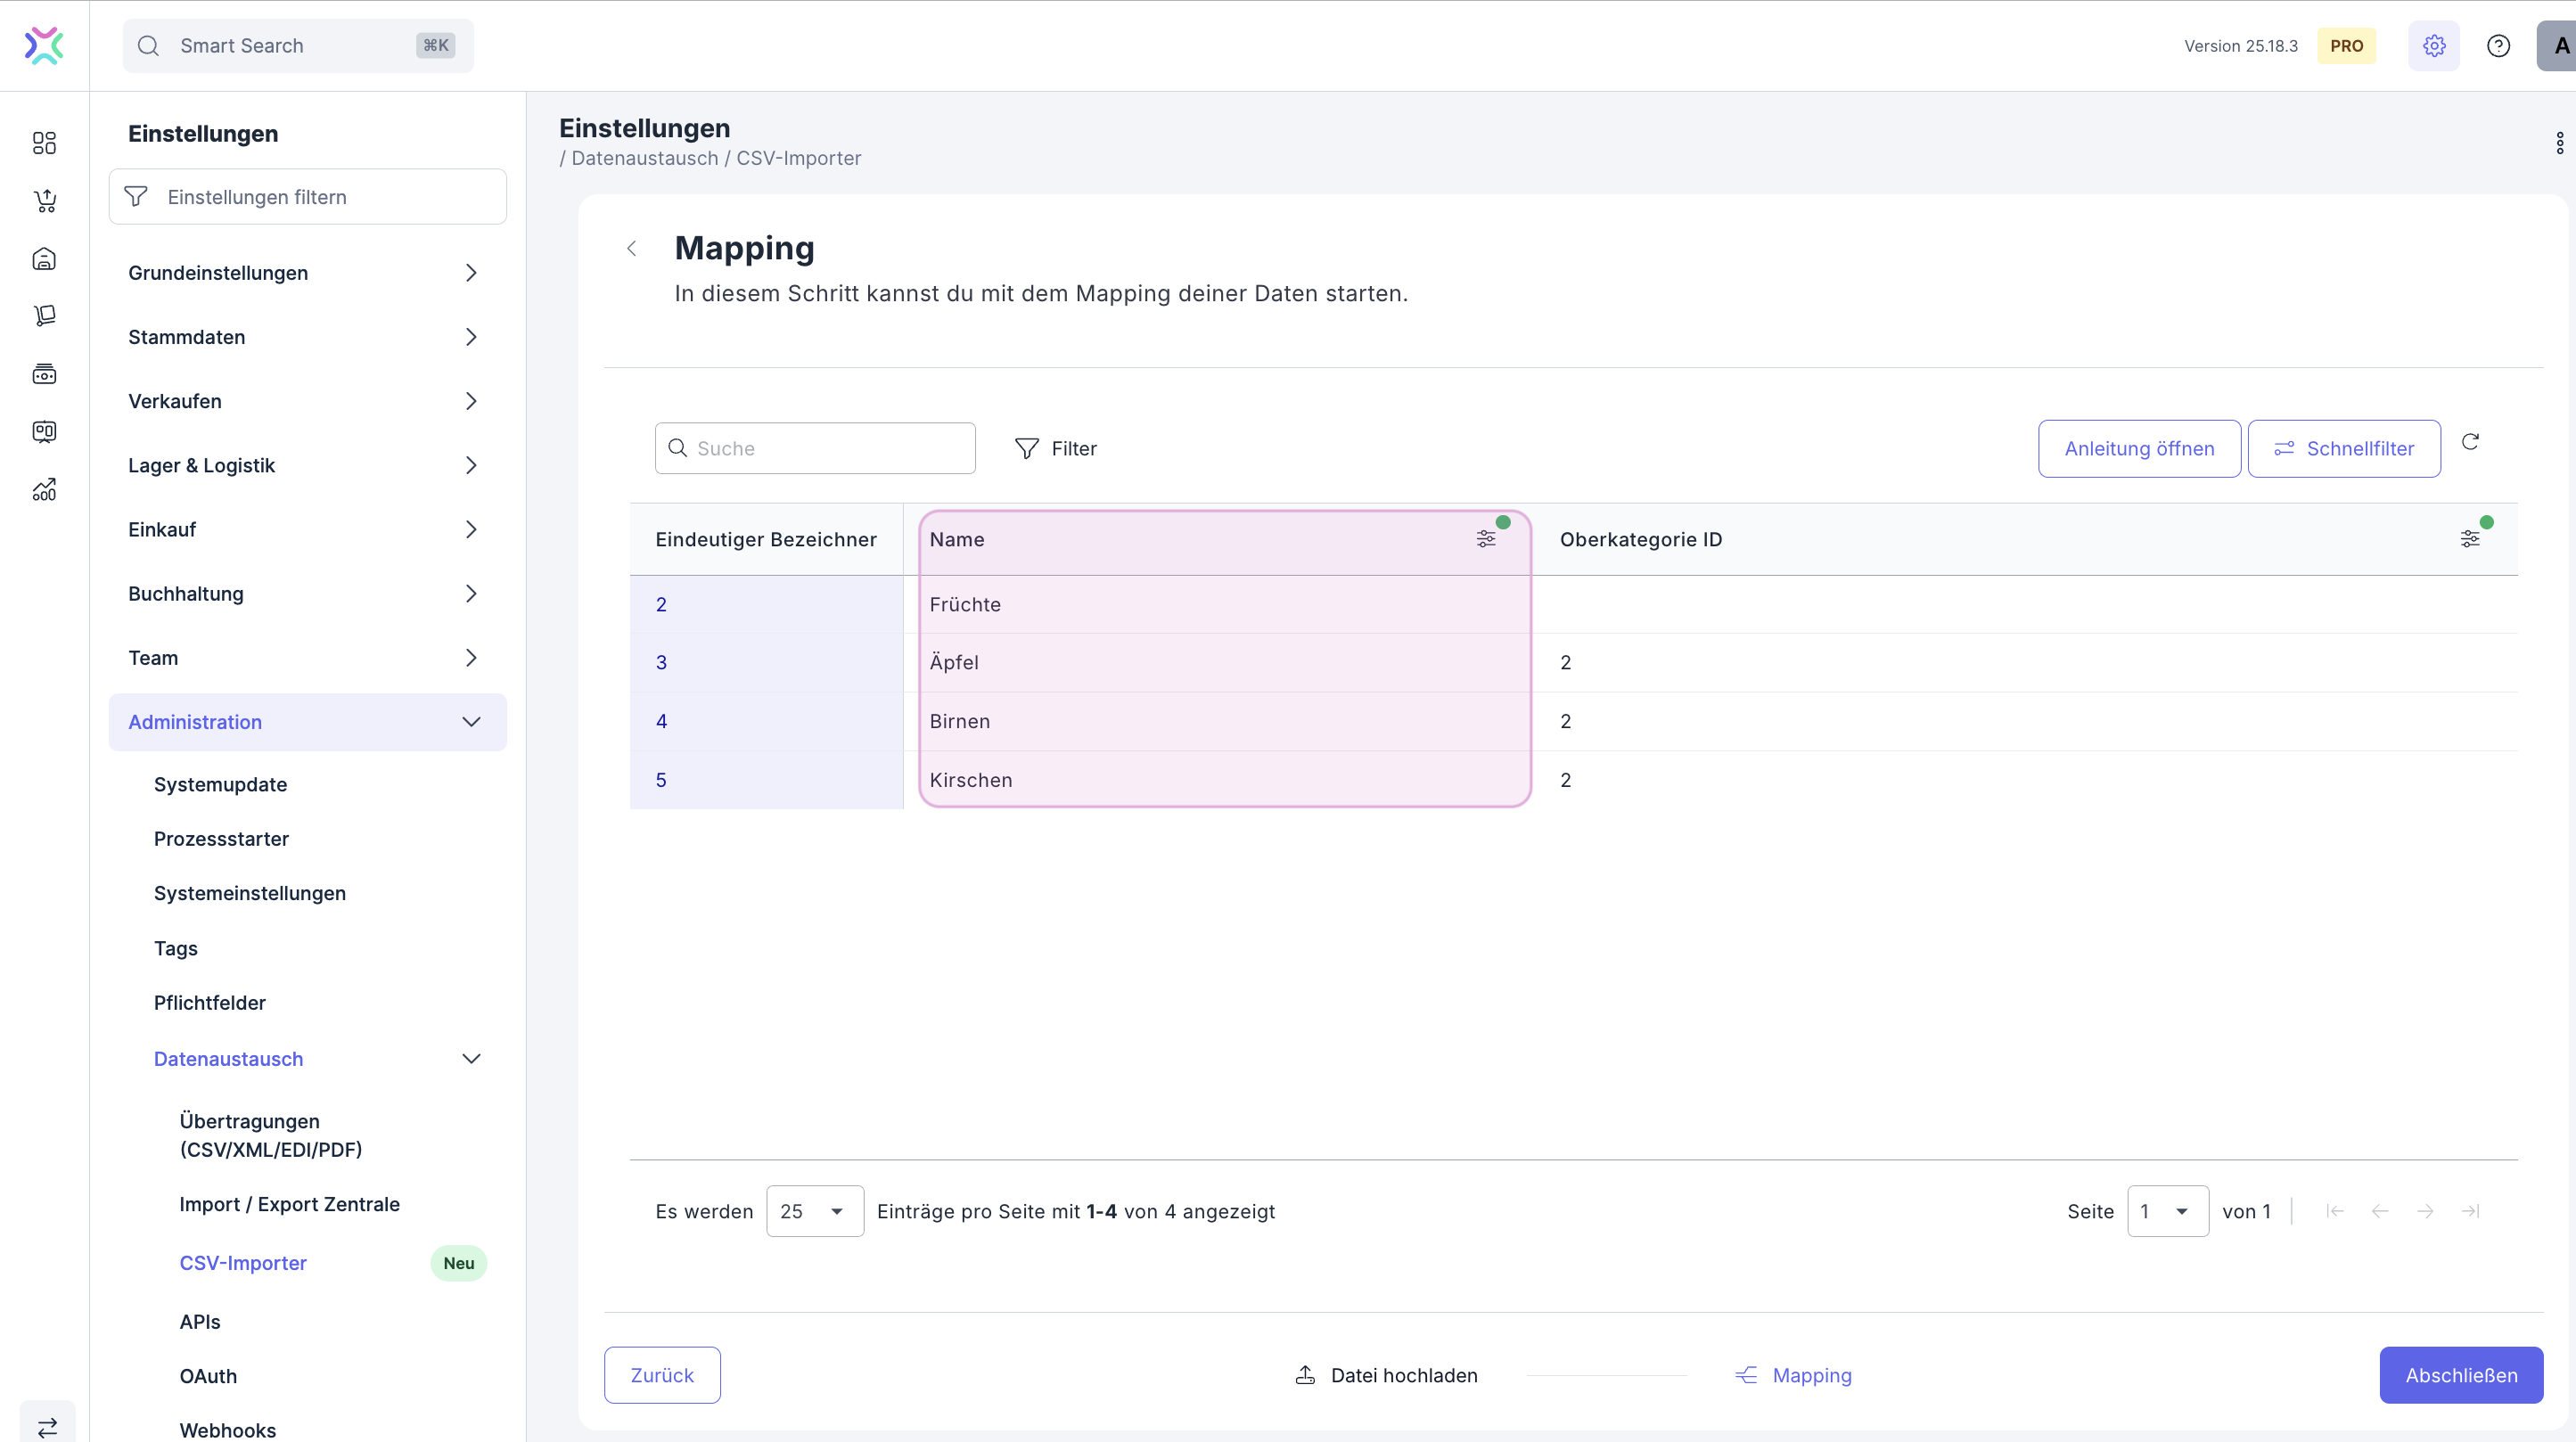This screenshot has height=1442, width=2576.
Task: Click the refresh icon beside Schnellfilter
Action: pos(2470,442)
